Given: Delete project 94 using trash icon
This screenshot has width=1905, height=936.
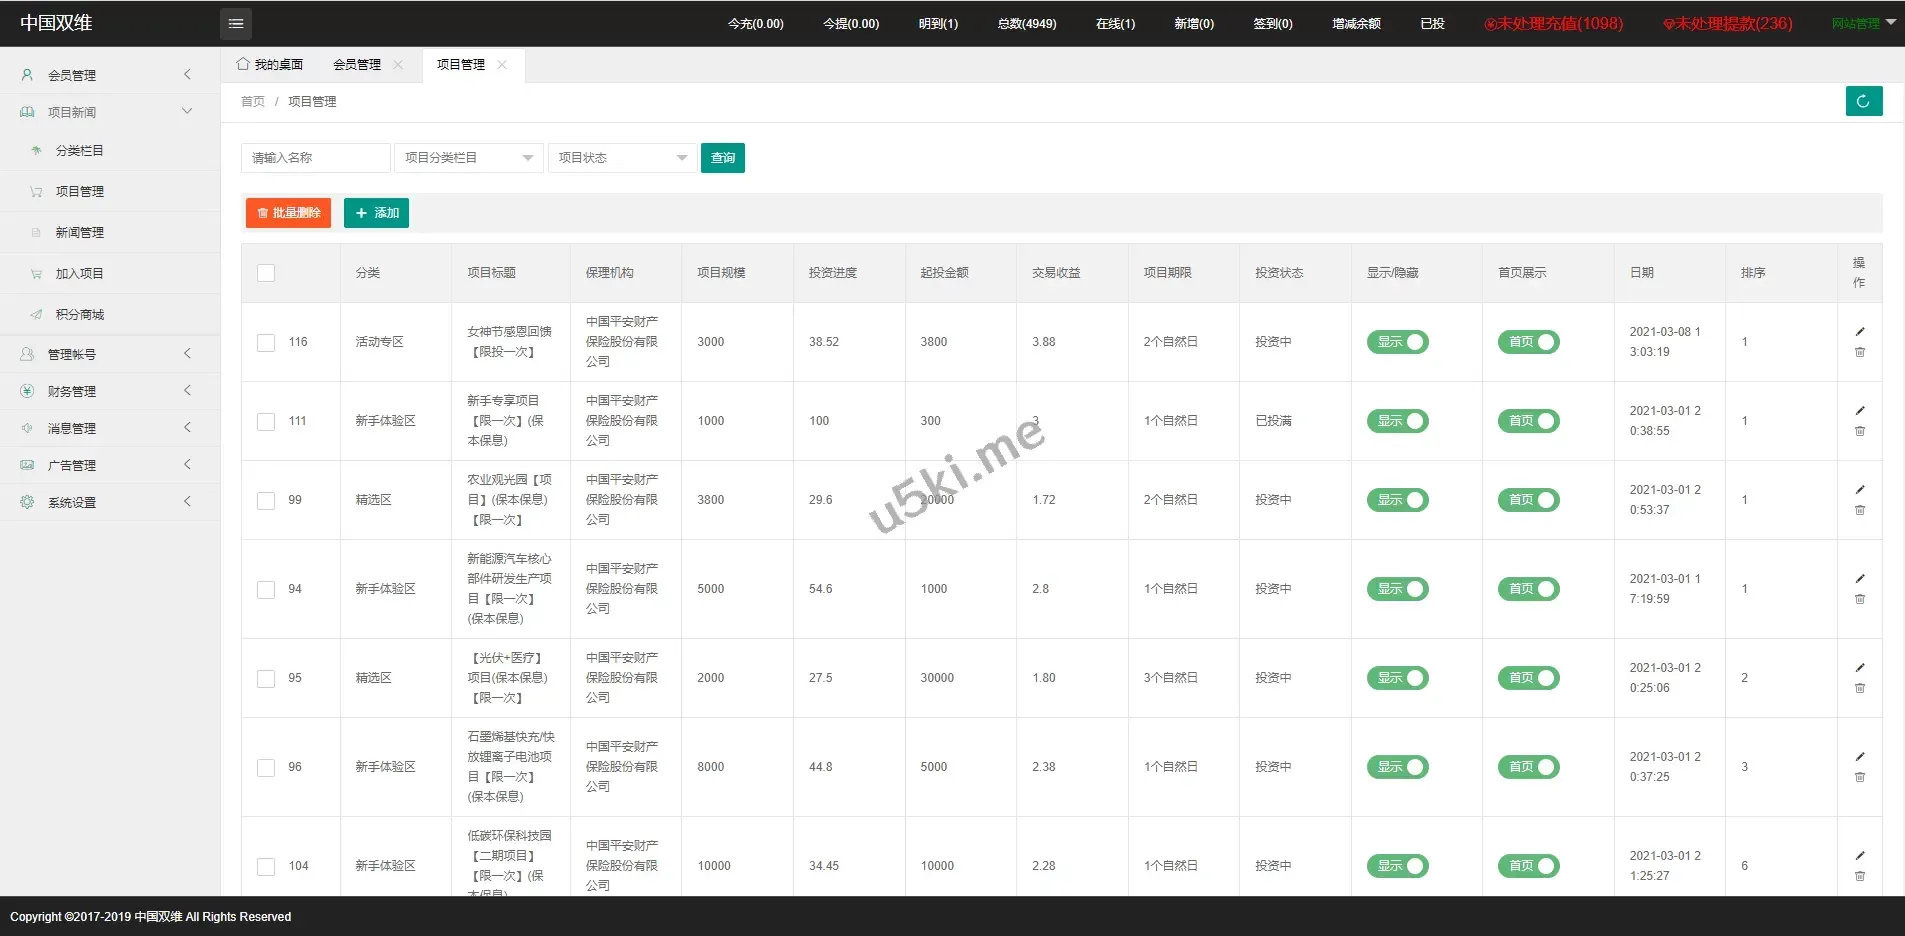Looking at the screenshot, I should (x=1860, y=600).
